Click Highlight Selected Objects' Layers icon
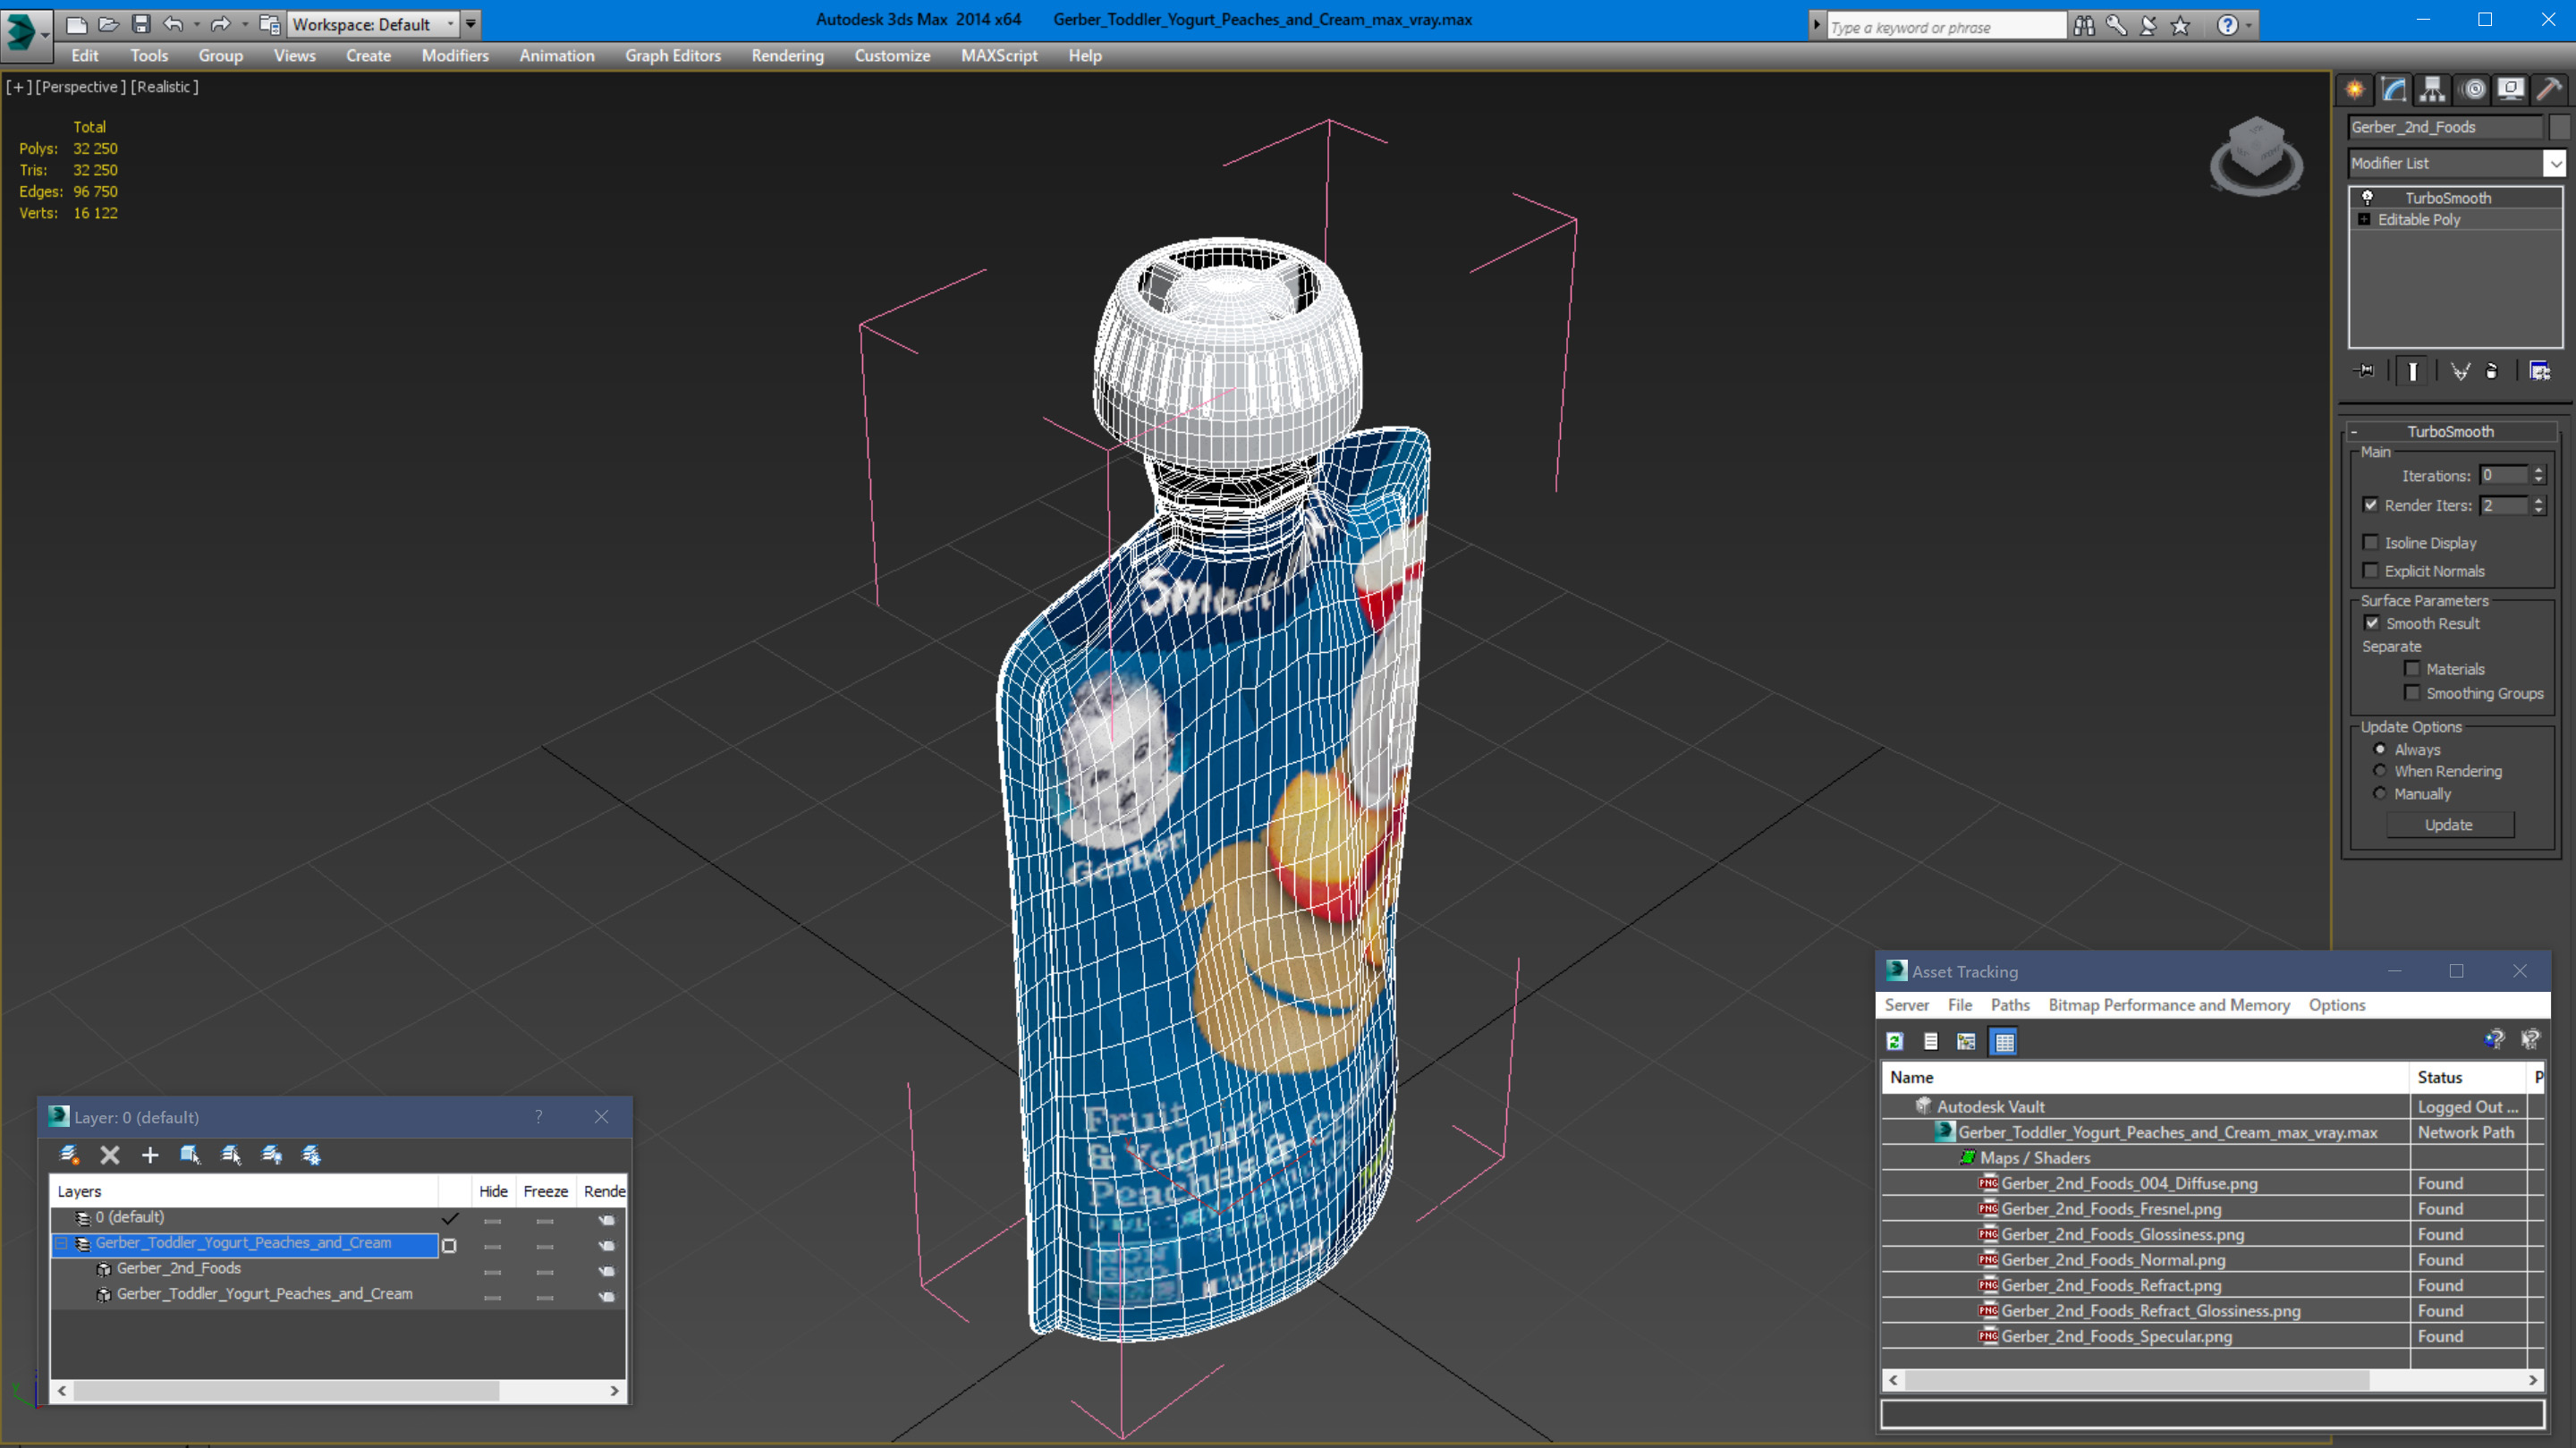This screenshot has width=2576, height=1448. pyautogui.click(x=231, y=1155)
